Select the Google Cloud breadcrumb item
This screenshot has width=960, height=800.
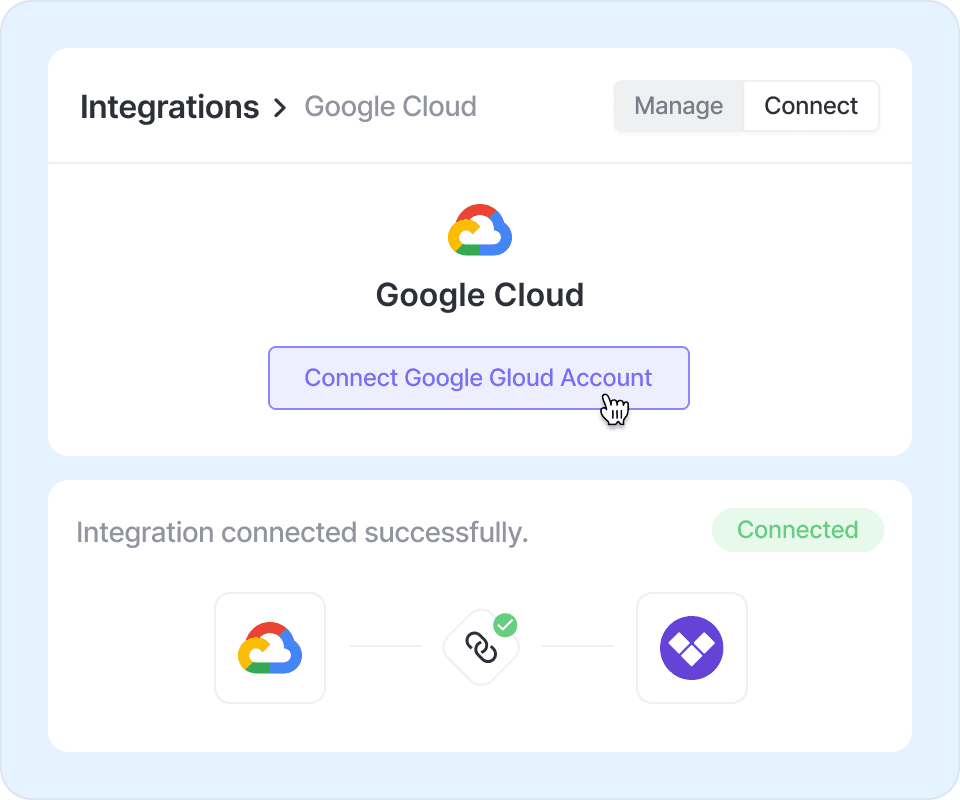coord(390,107)
